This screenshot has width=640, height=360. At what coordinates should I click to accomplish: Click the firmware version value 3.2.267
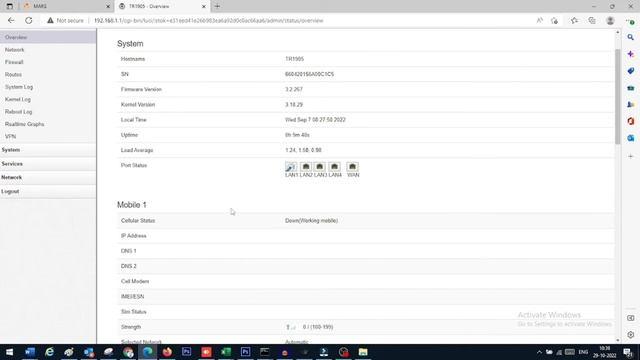pos(294,89)
